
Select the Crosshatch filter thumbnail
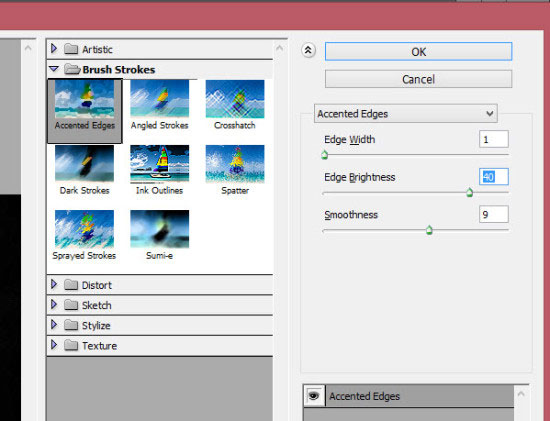235,99
